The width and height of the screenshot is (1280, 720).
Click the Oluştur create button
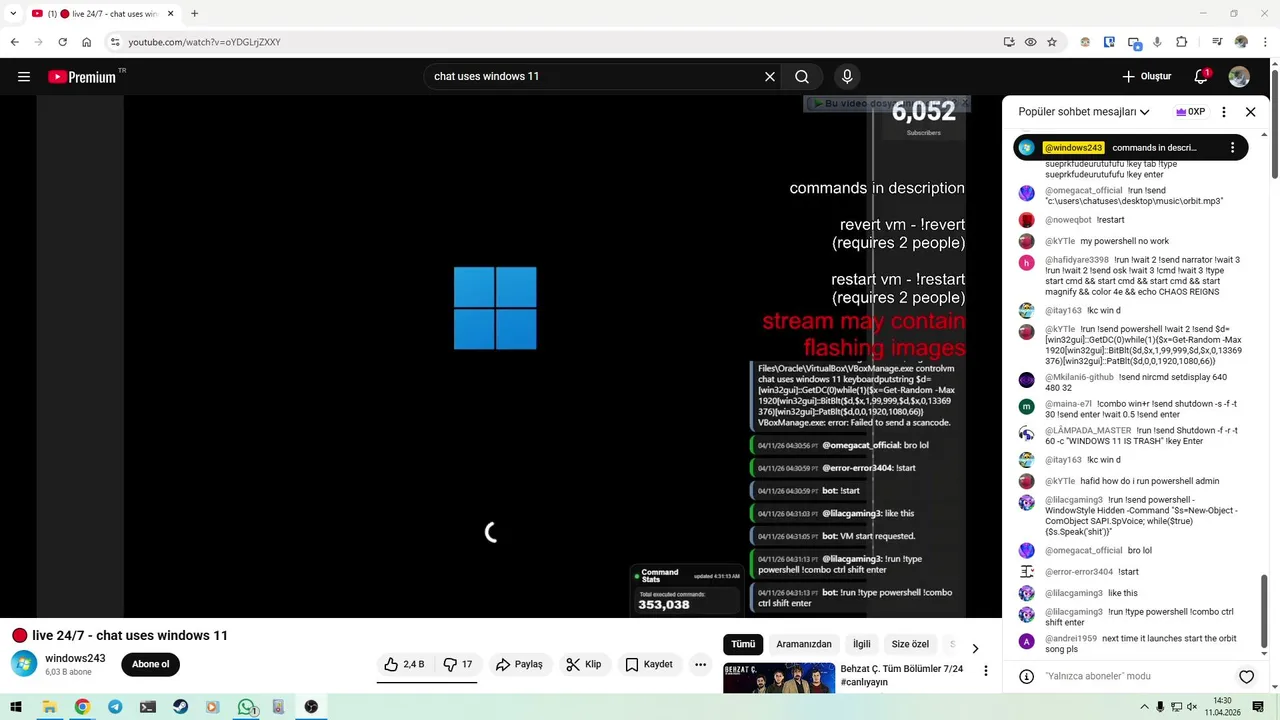tap(1146, 77)
